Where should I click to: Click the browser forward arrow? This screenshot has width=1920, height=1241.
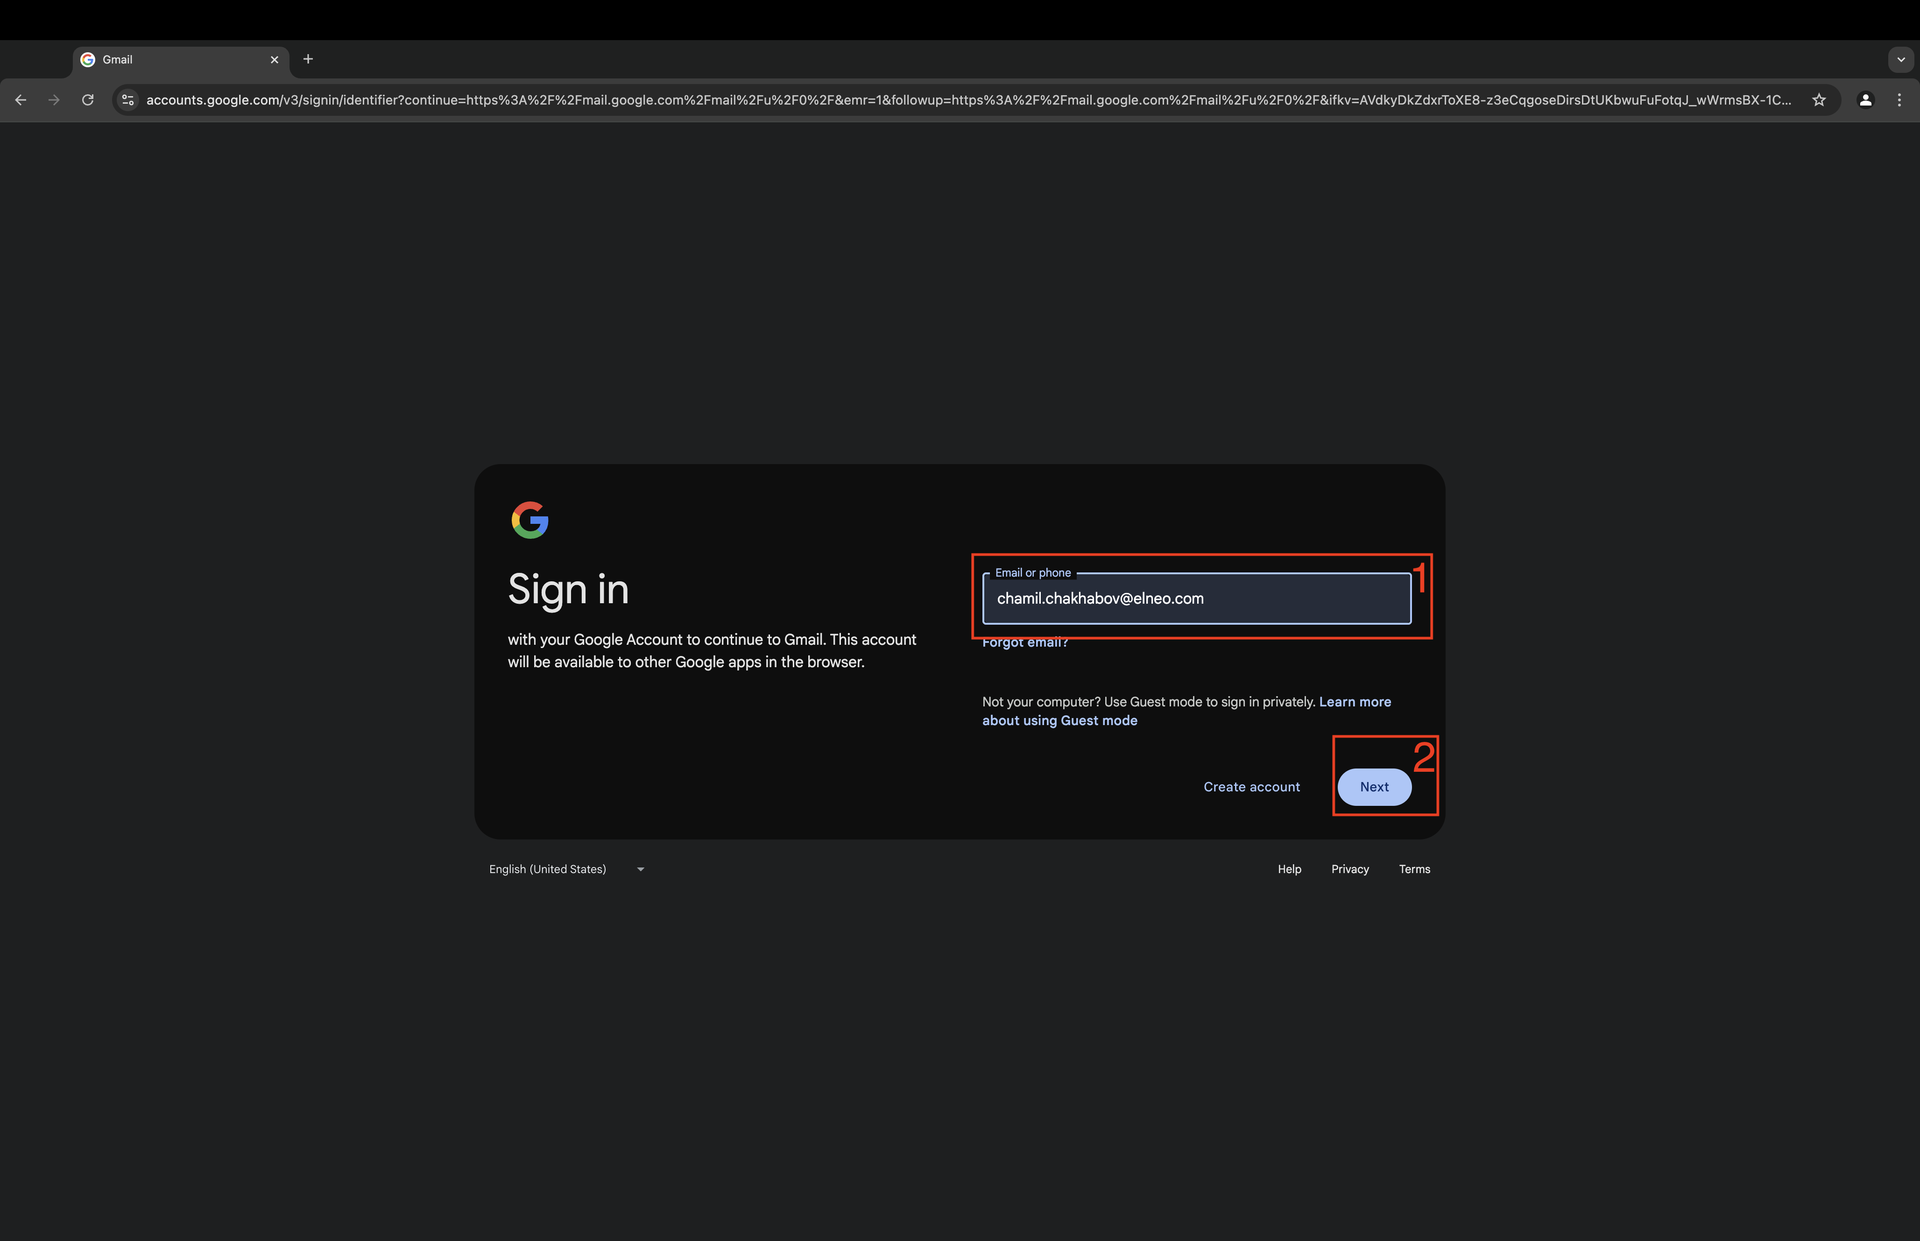click(x=54, y=100)
